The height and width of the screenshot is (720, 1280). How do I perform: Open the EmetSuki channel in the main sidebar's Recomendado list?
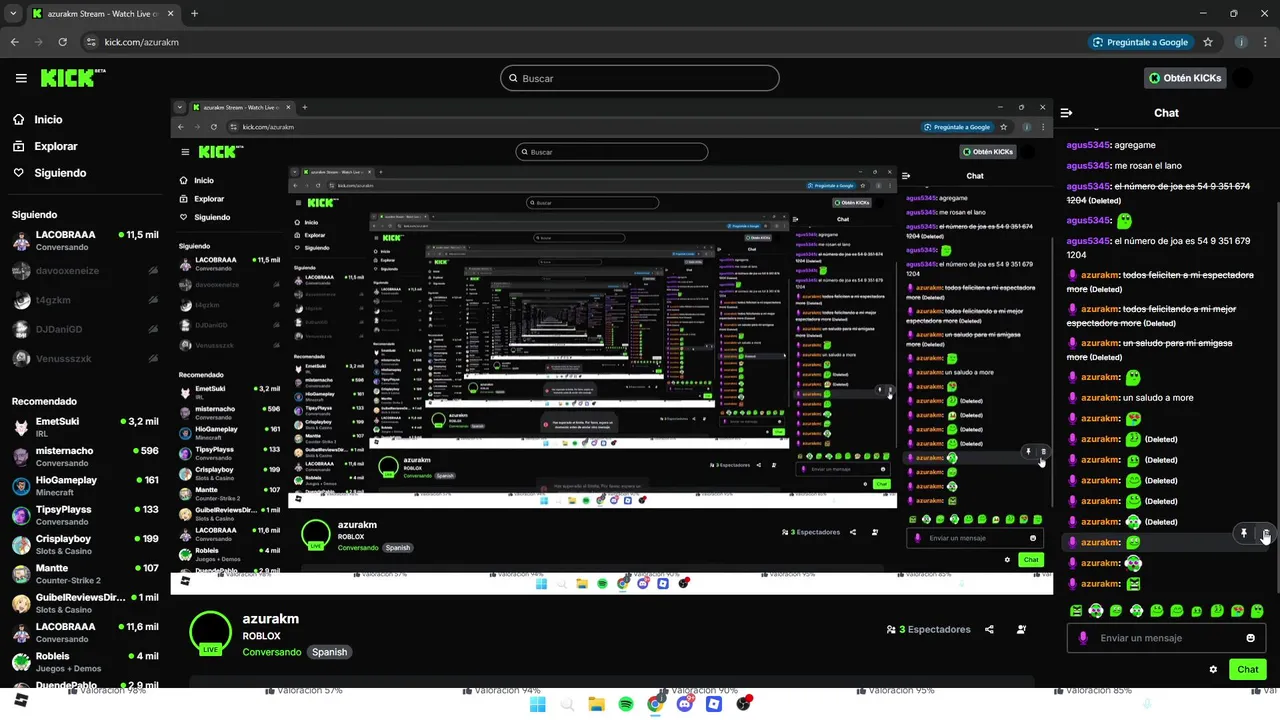click(x=85, y=427)
